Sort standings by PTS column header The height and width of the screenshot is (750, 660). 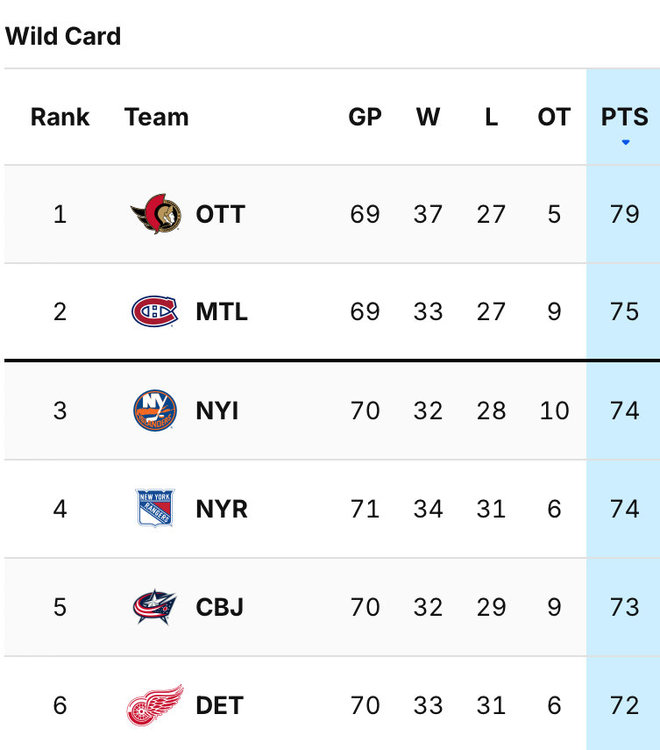click(x=625, y=117)
